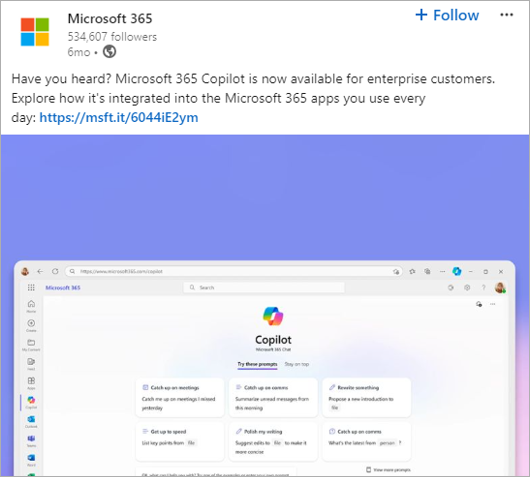Open My Content folder in the sidebar
The height and width of the screenshot is (477, 530).
pyautogui.click(x=31, y=345)
